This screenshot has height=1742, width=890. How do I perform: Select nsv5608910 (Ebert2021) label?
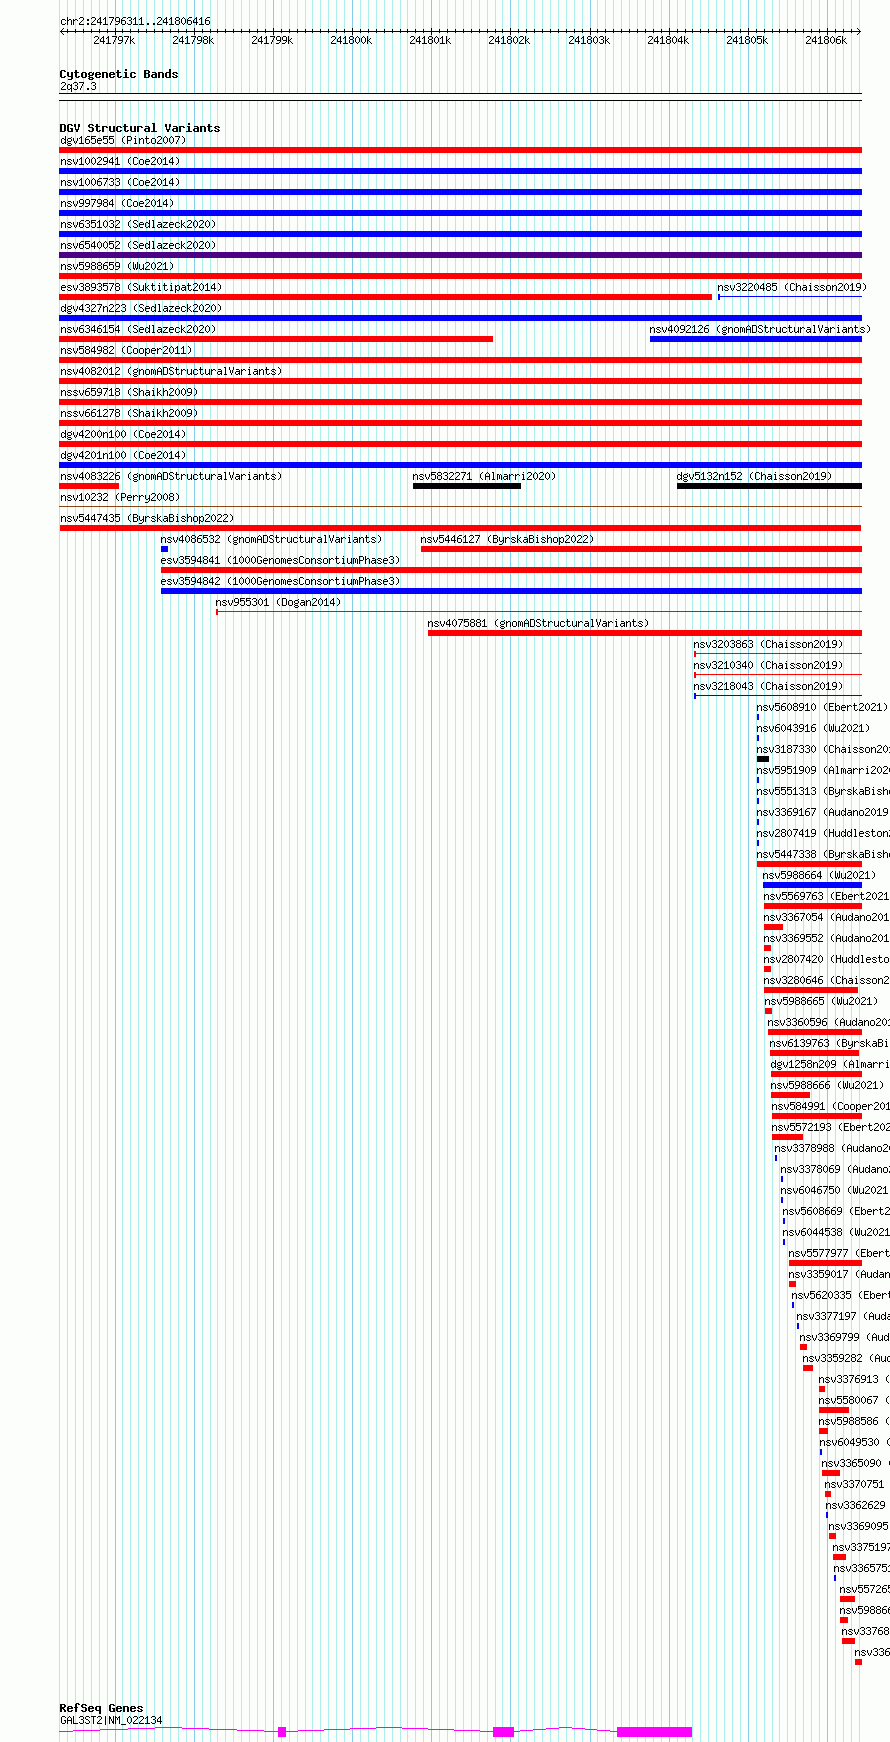coord(822,708)
